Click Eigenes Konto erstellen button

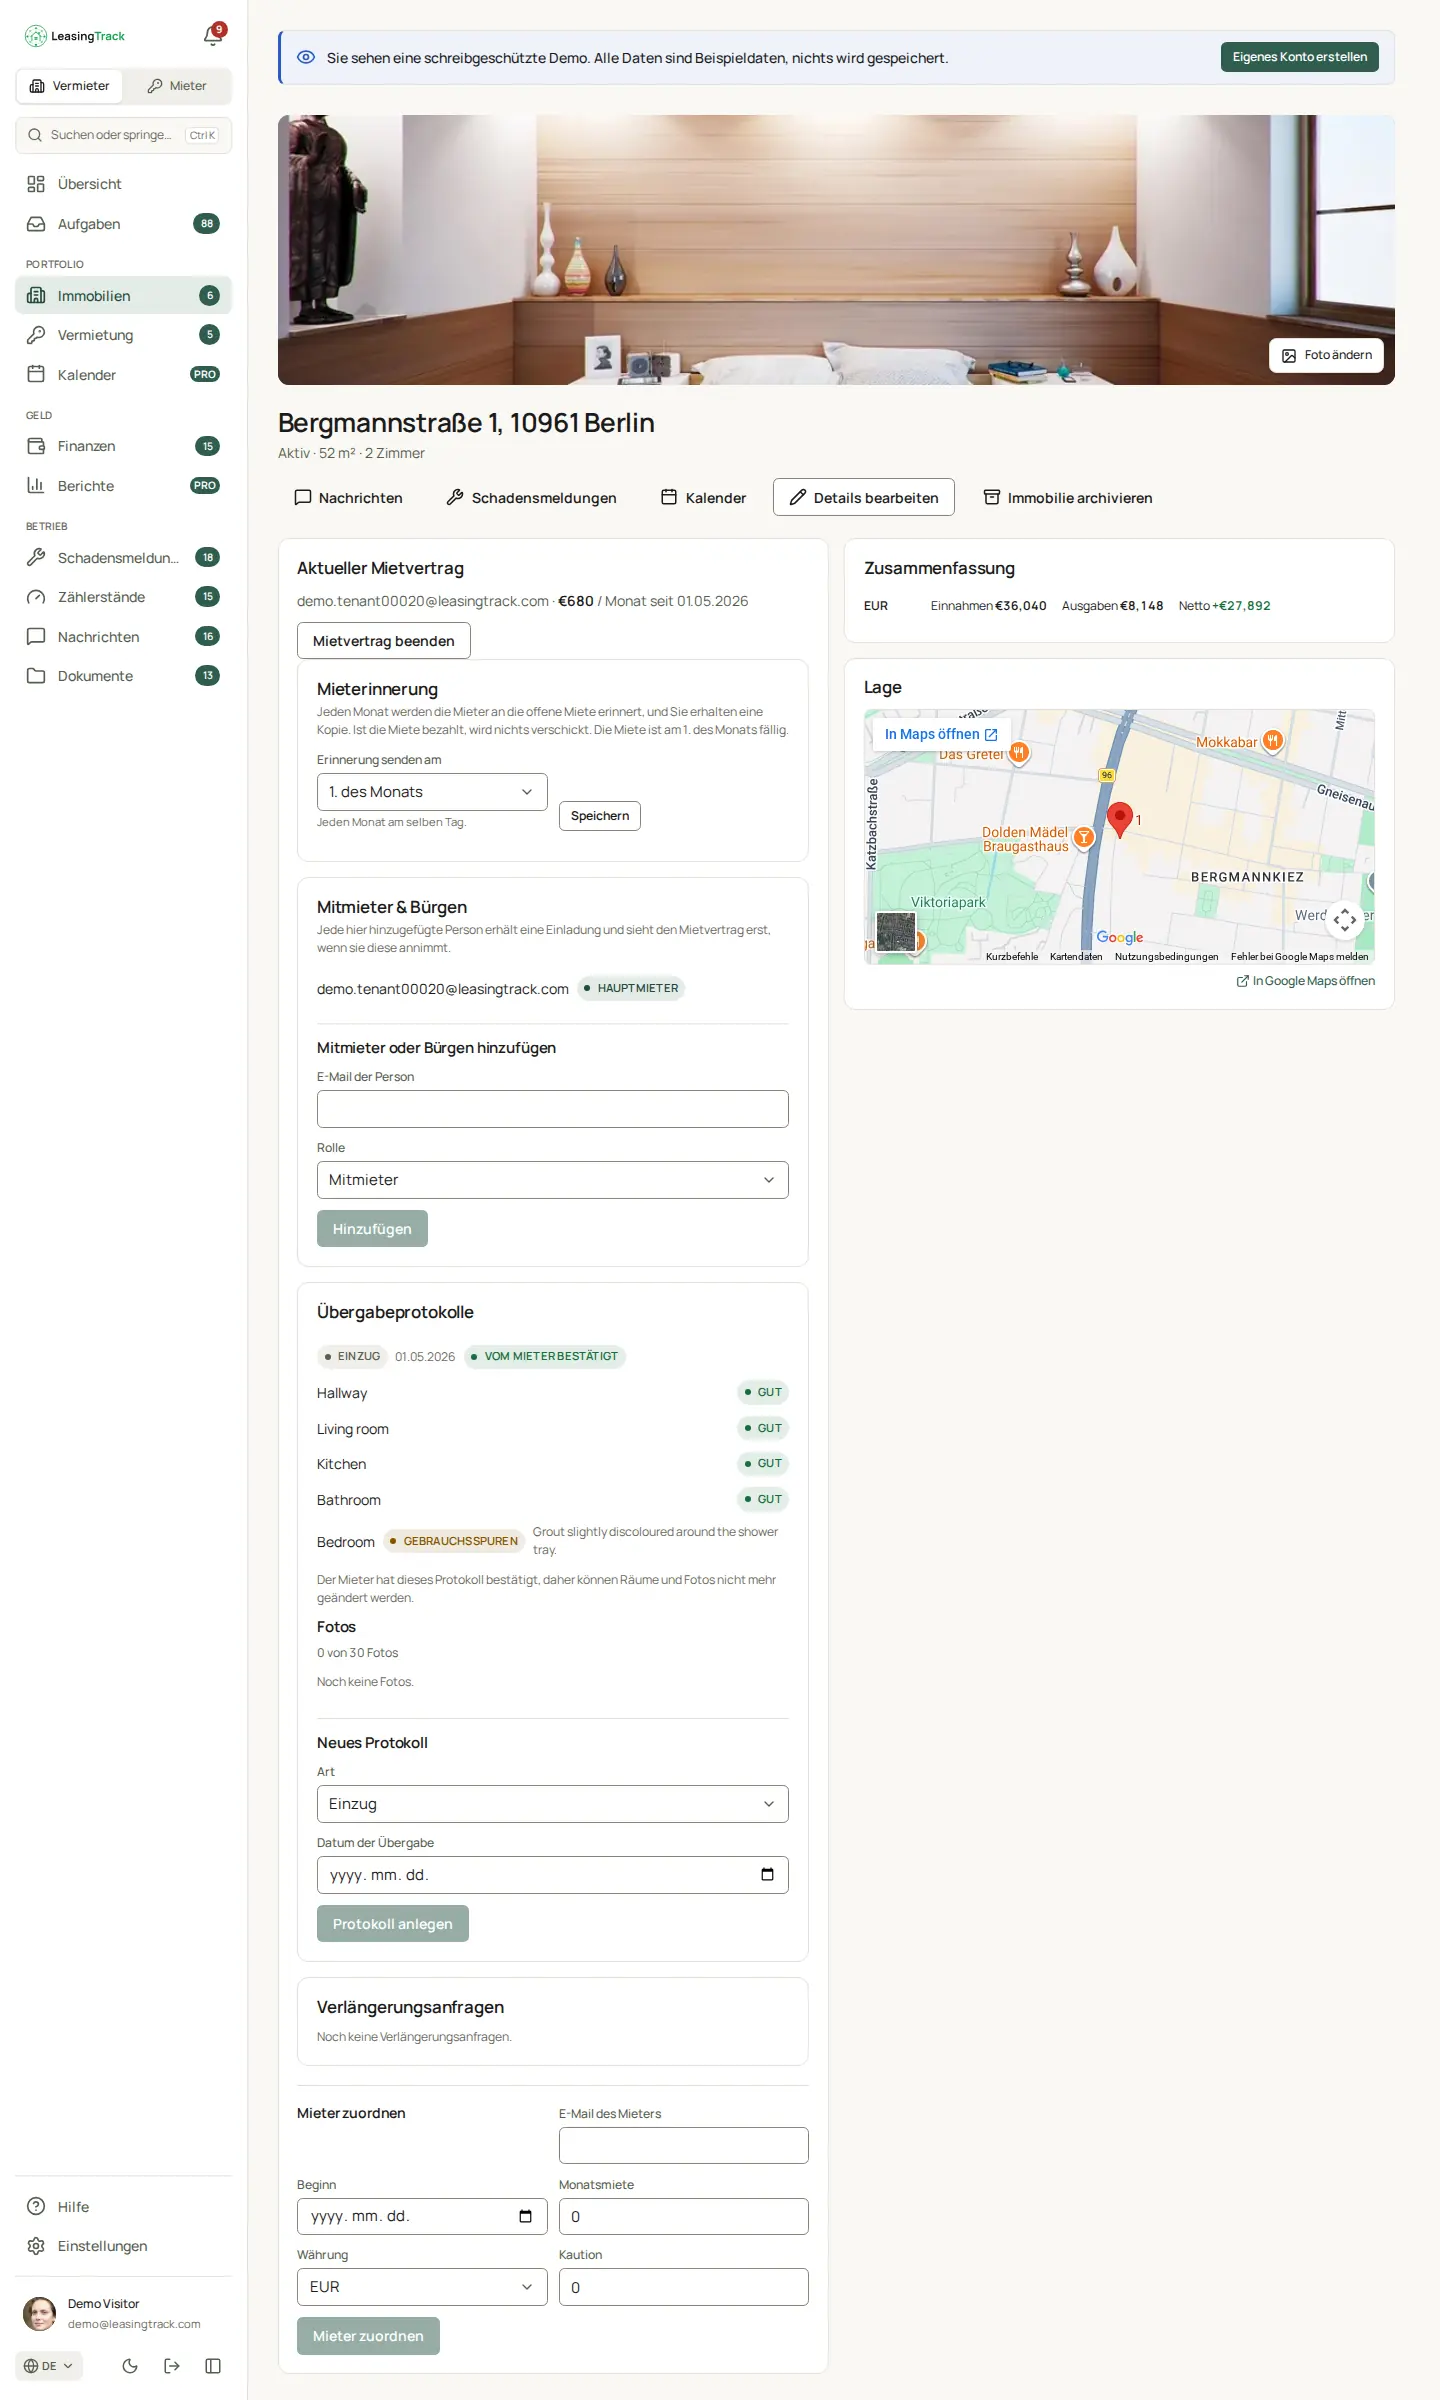click(x=1300, y=57)
